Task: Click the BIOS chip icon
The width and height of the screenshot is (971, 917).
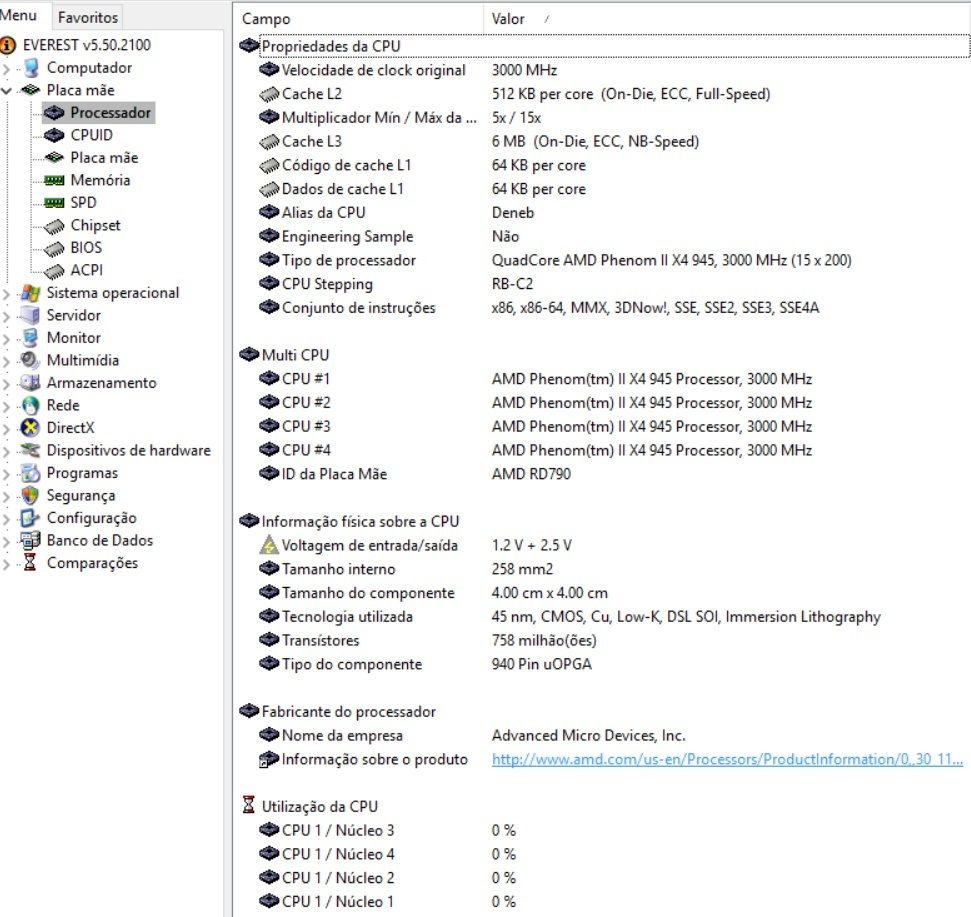Action: 54,248
